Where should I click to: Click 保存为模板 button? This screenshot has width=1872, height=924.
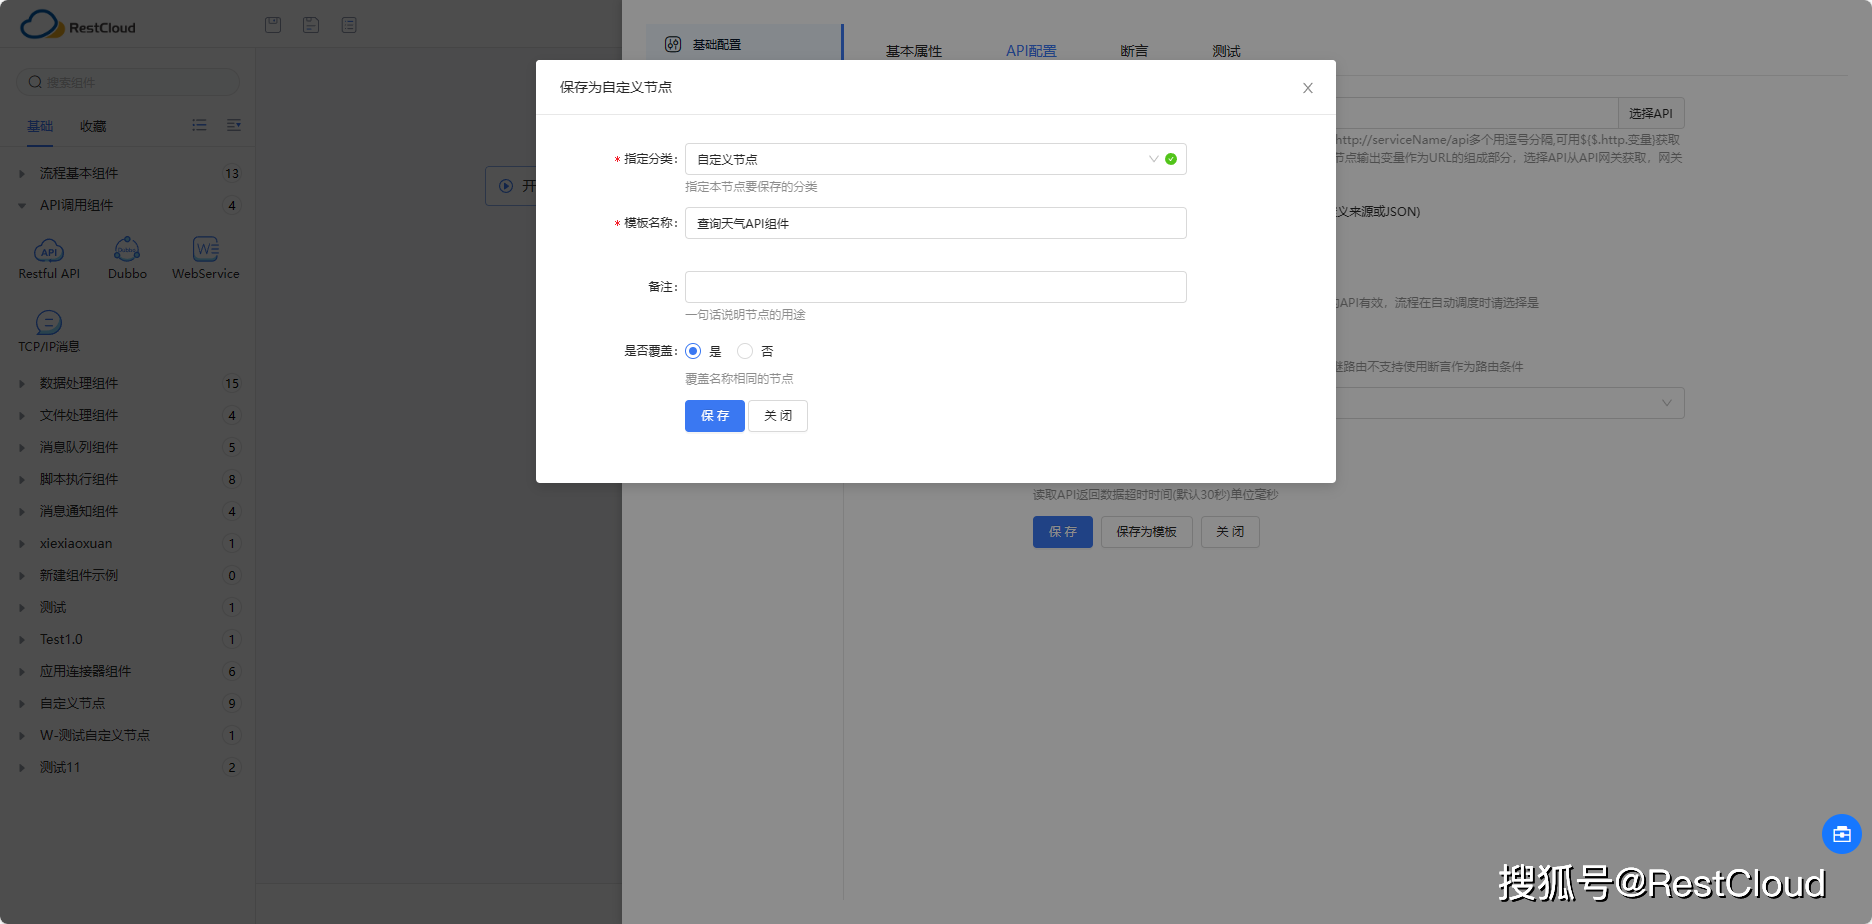click(1147, 532)
